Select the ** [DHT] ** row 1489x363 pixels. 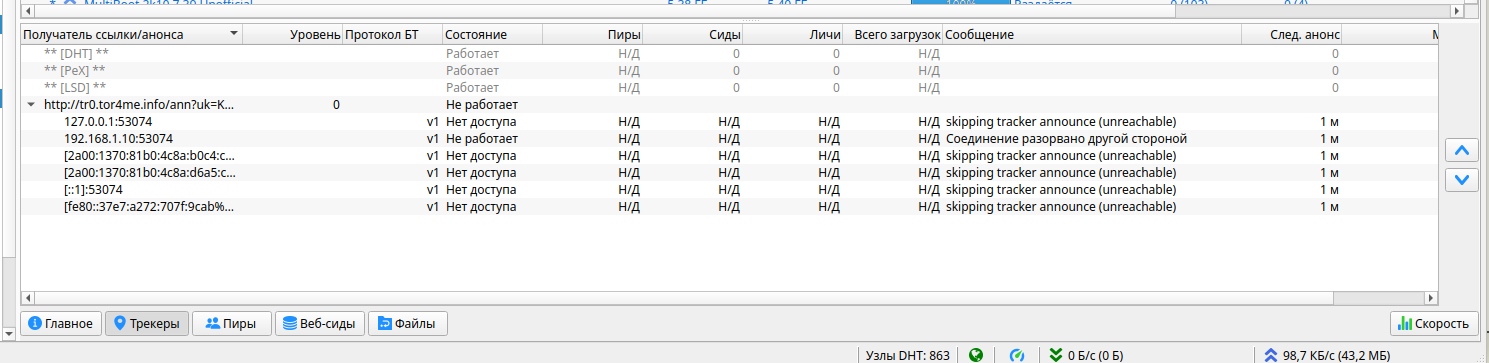tap(729, 53)
